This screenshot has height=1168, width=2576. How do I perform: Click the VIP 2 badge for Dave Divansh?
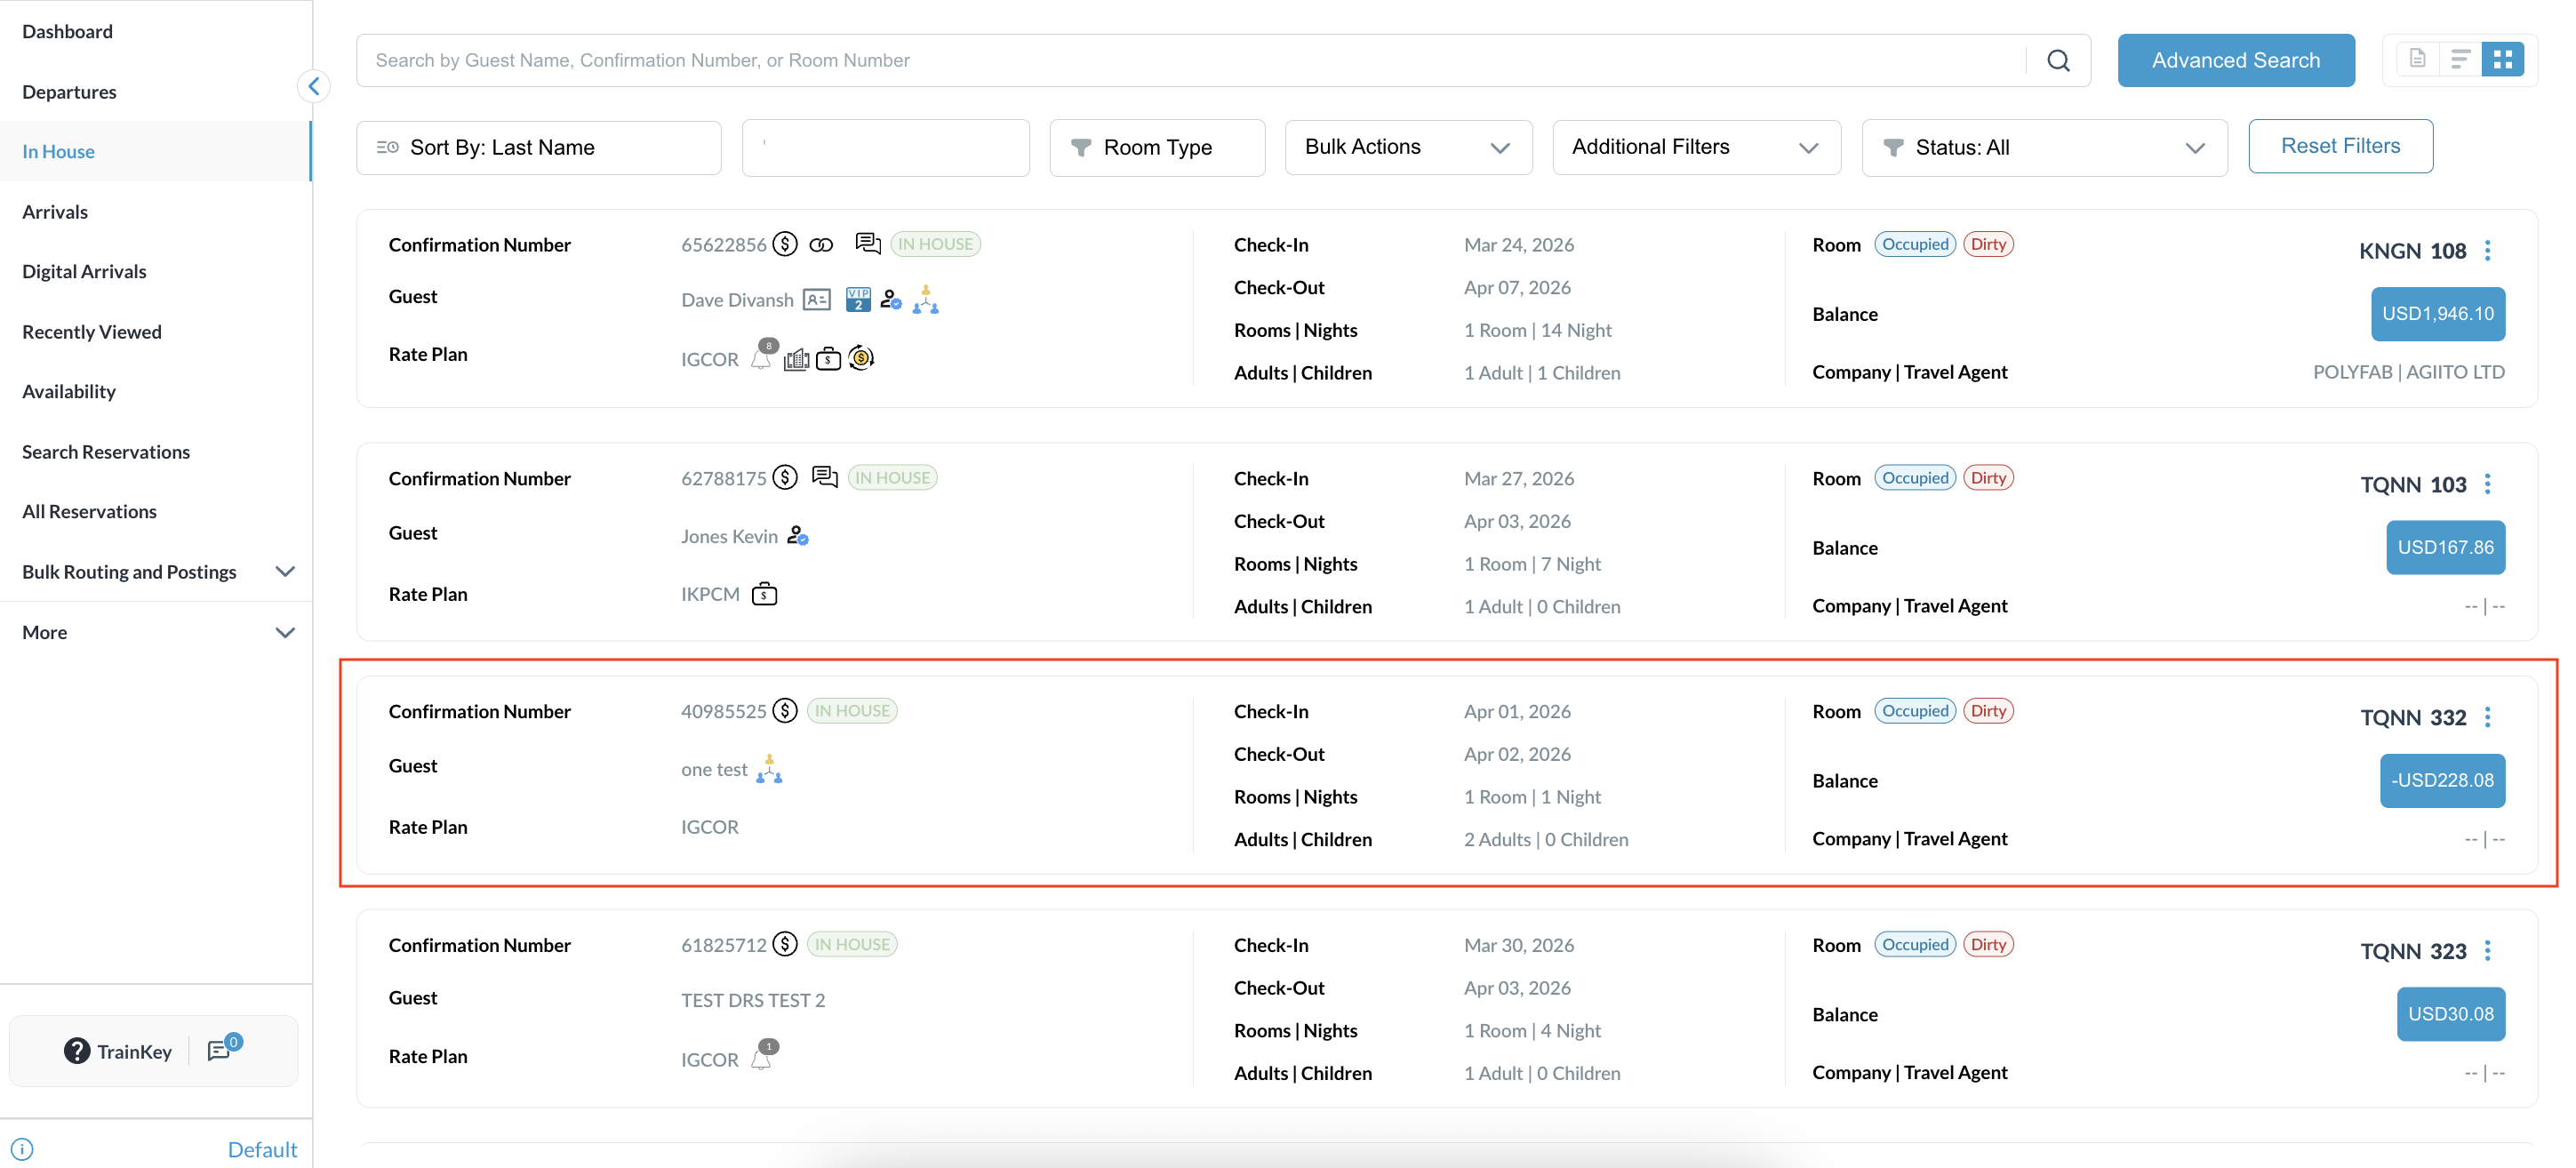tap(858, 299)
